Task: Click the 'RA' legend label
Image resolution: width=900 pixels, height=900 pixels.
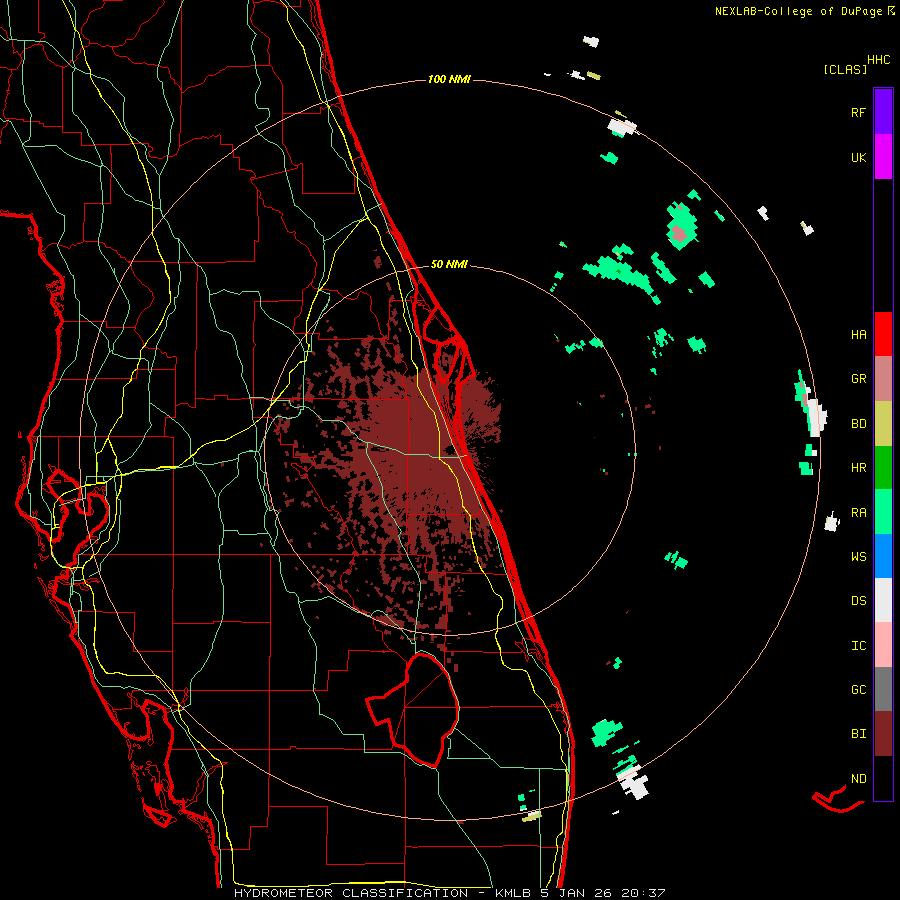Action: tap(858, 513)
